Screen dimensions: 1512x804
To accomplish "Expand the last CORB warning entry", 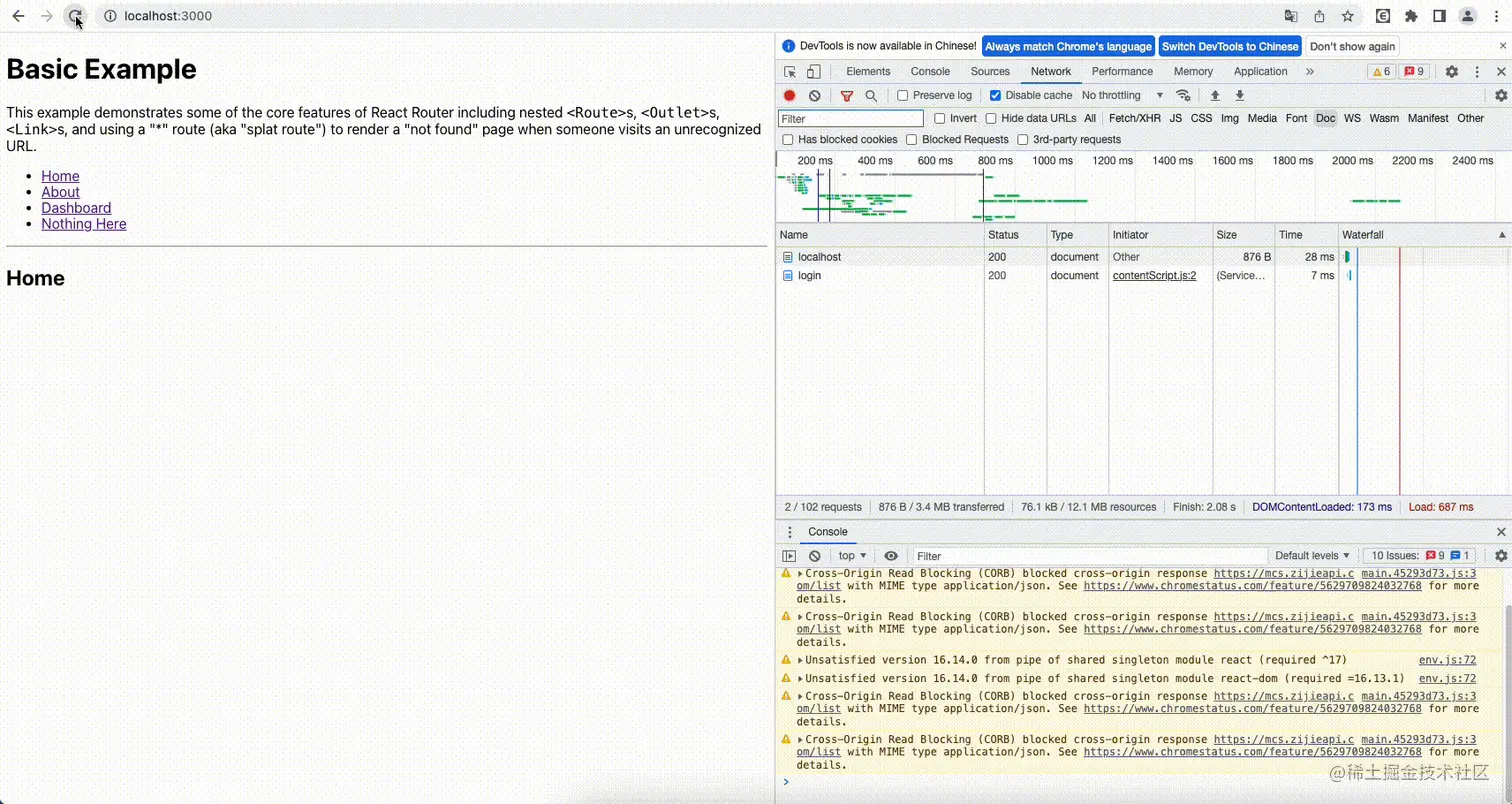I will pyautogui.click(x=800, y=740).
